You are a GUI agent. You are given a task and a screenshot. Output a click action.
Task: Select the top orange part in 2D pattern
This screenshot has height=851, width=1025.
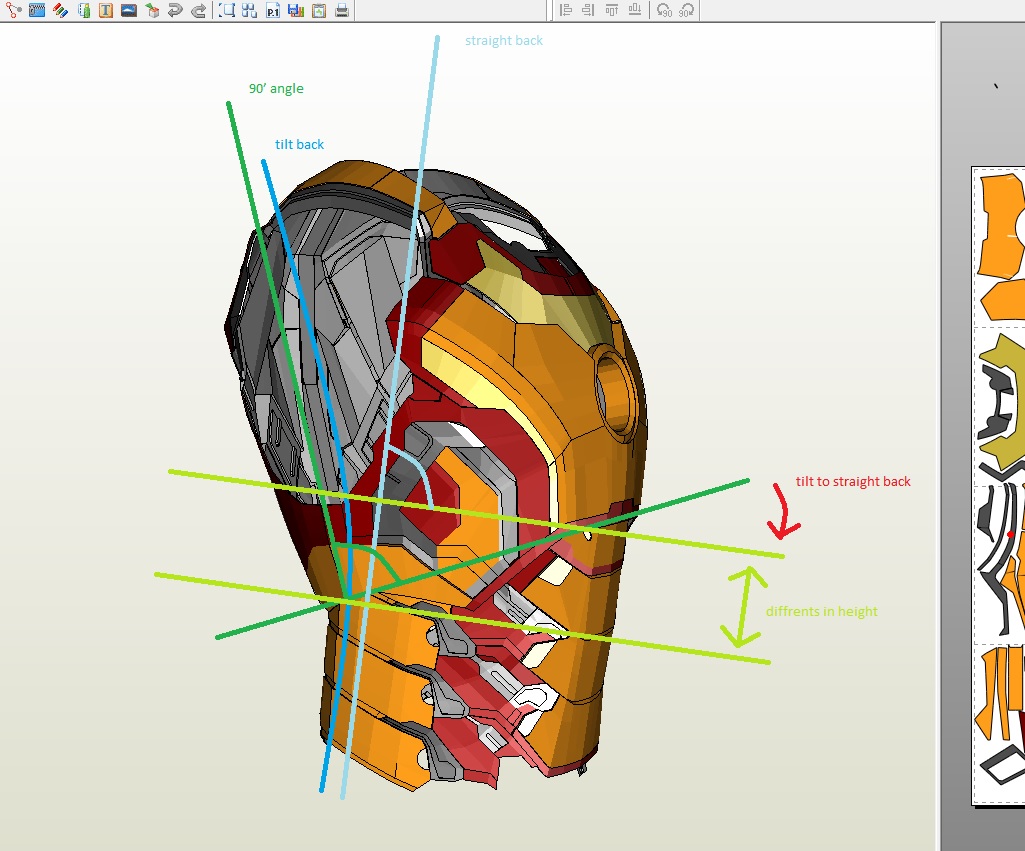pos(1001,225)
